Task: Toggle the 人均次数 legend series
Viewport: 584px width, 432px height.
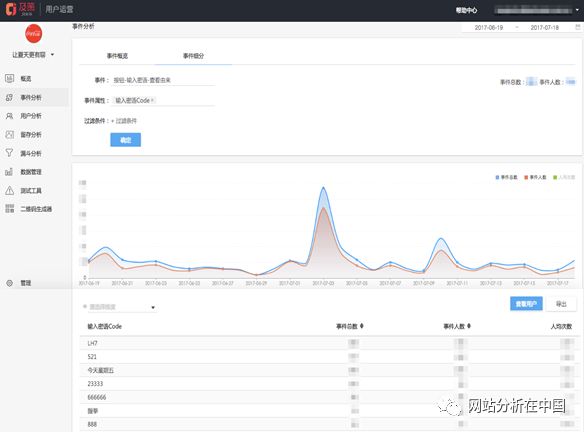Action: click(x=564, y=177)
